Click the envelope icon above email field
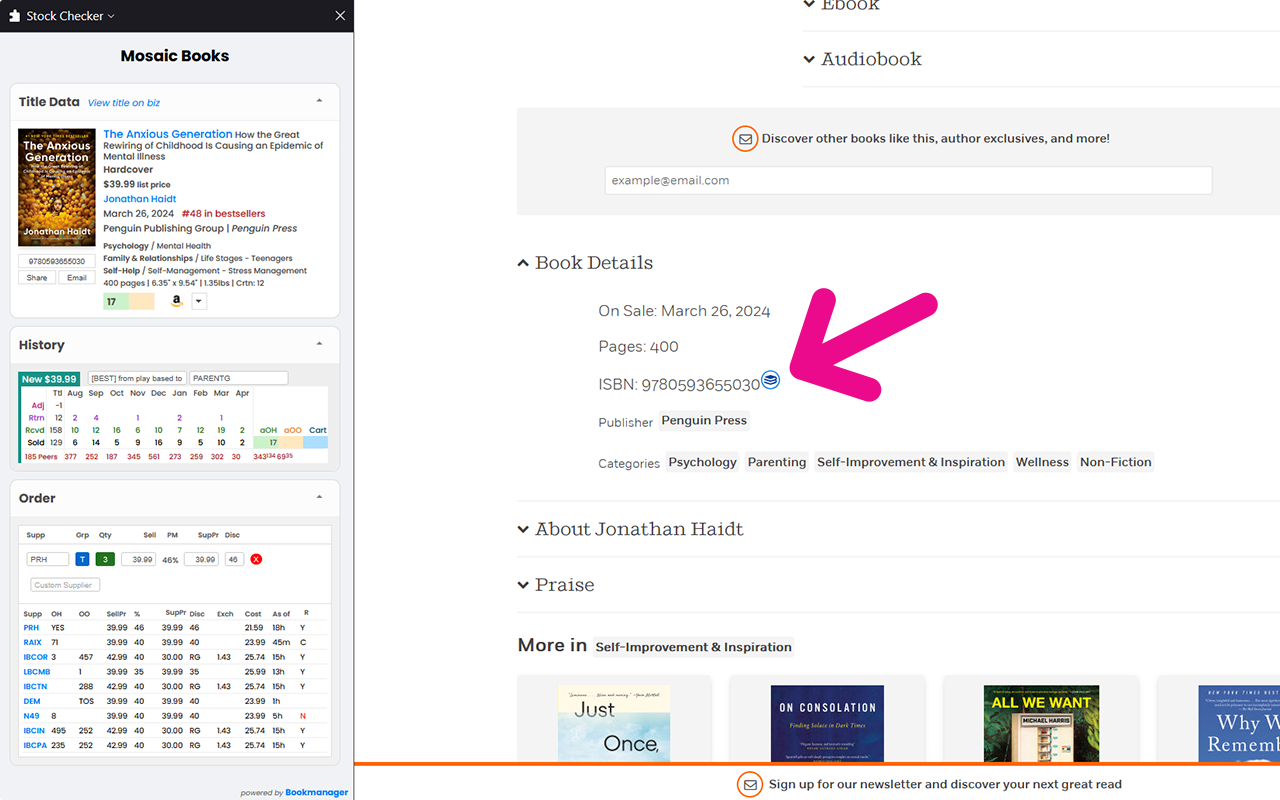Screen dimensions: 1280x800 [x=745, y=139]
